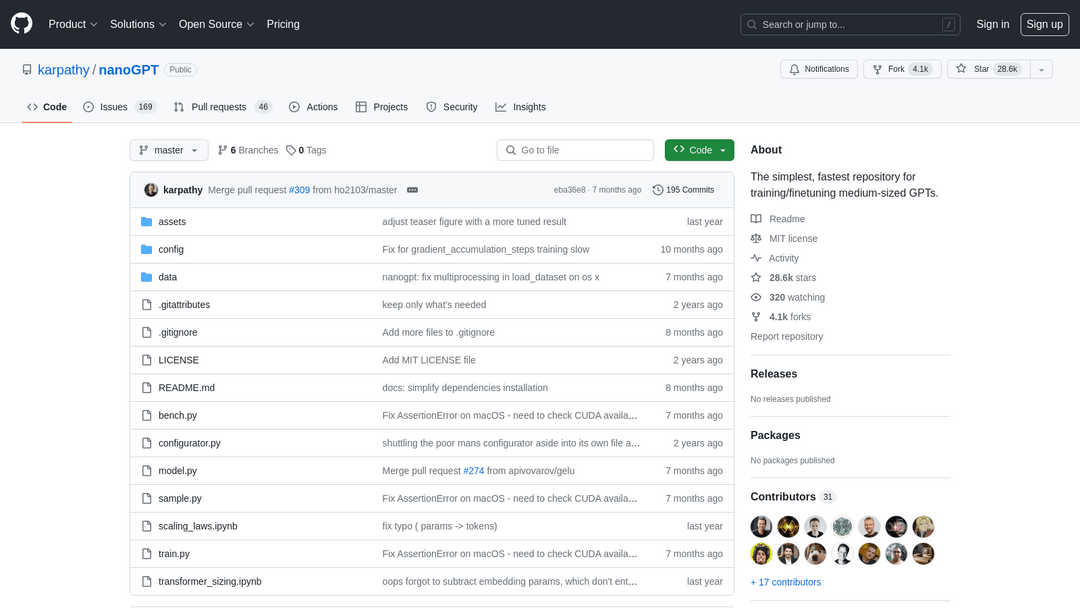Open sample.py file
1080x608 pixels.
pyautogui.click(x=180, y=498)
